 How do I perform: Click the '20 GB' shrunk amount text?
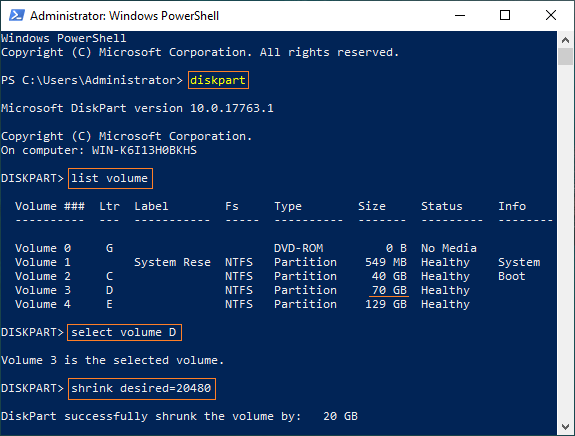[x=340, y=416]
